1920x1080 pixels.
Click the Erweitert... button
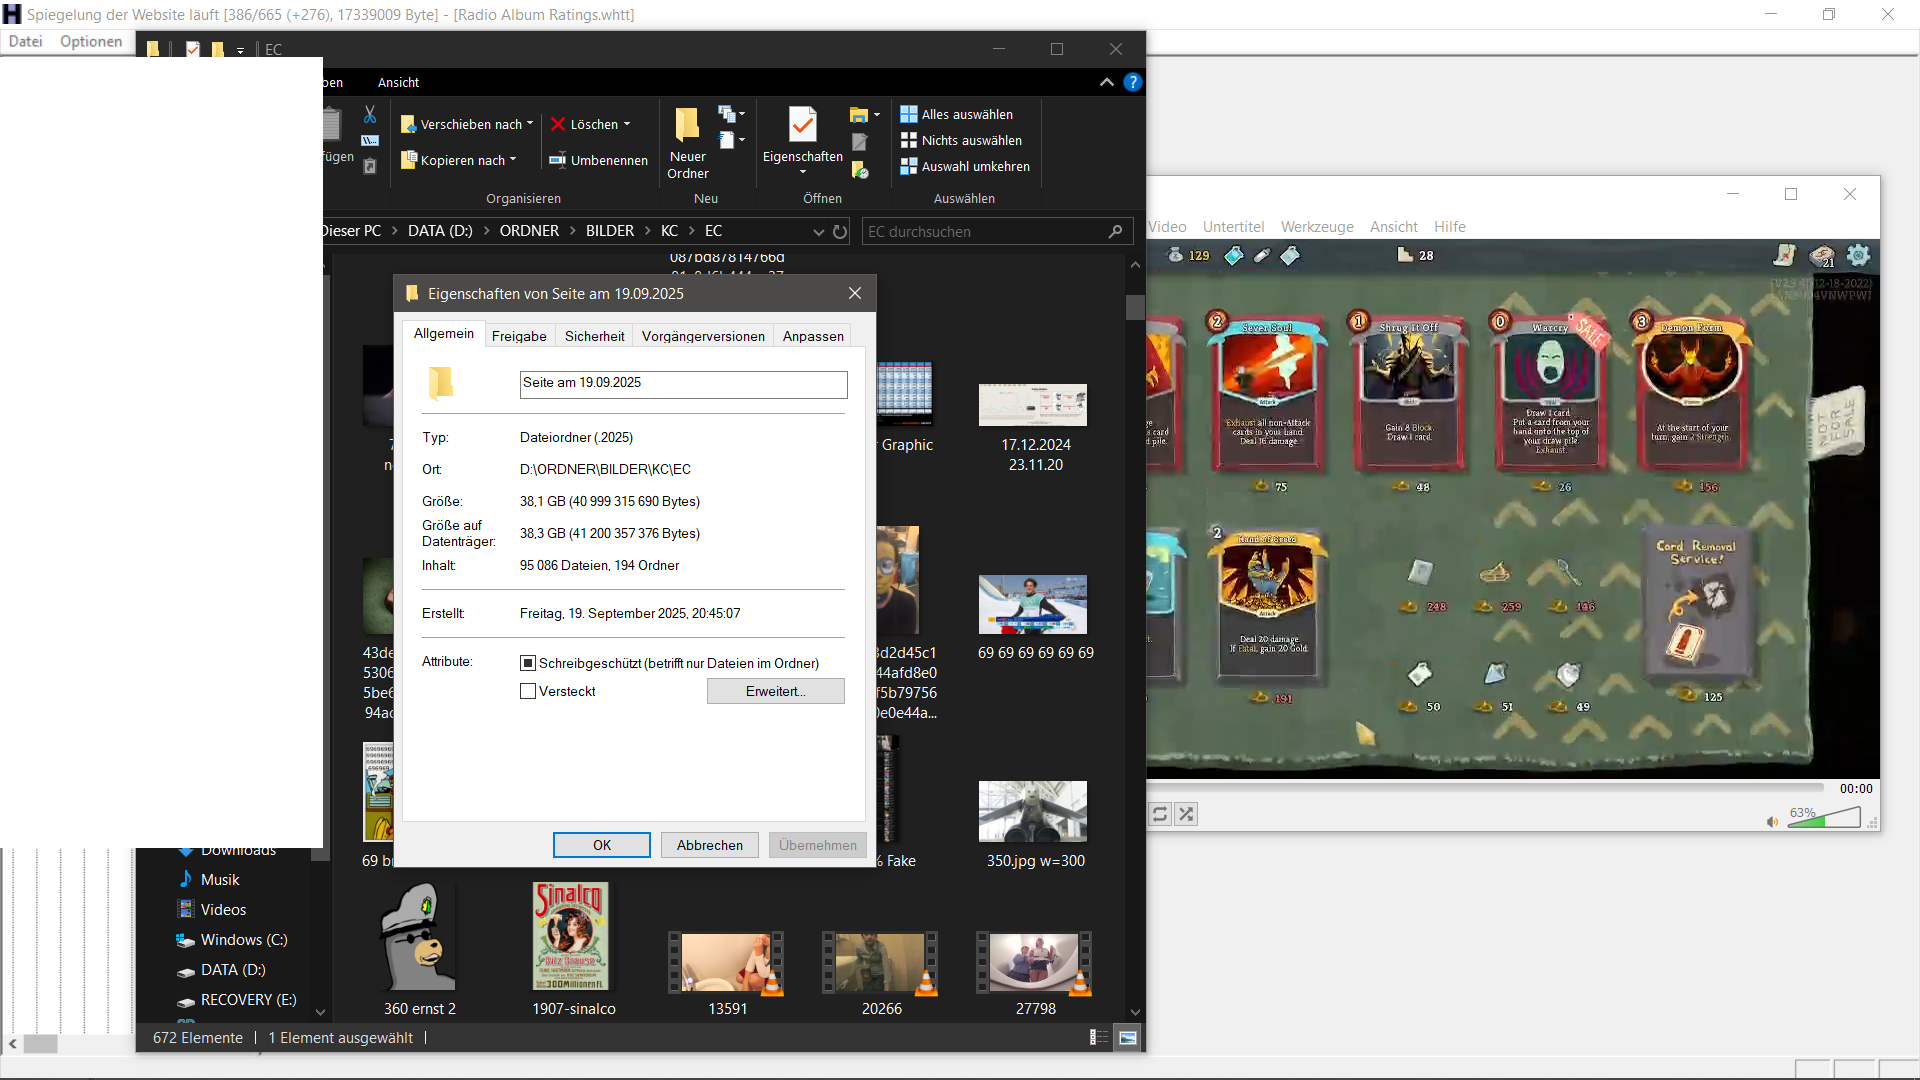coord(775,691)
